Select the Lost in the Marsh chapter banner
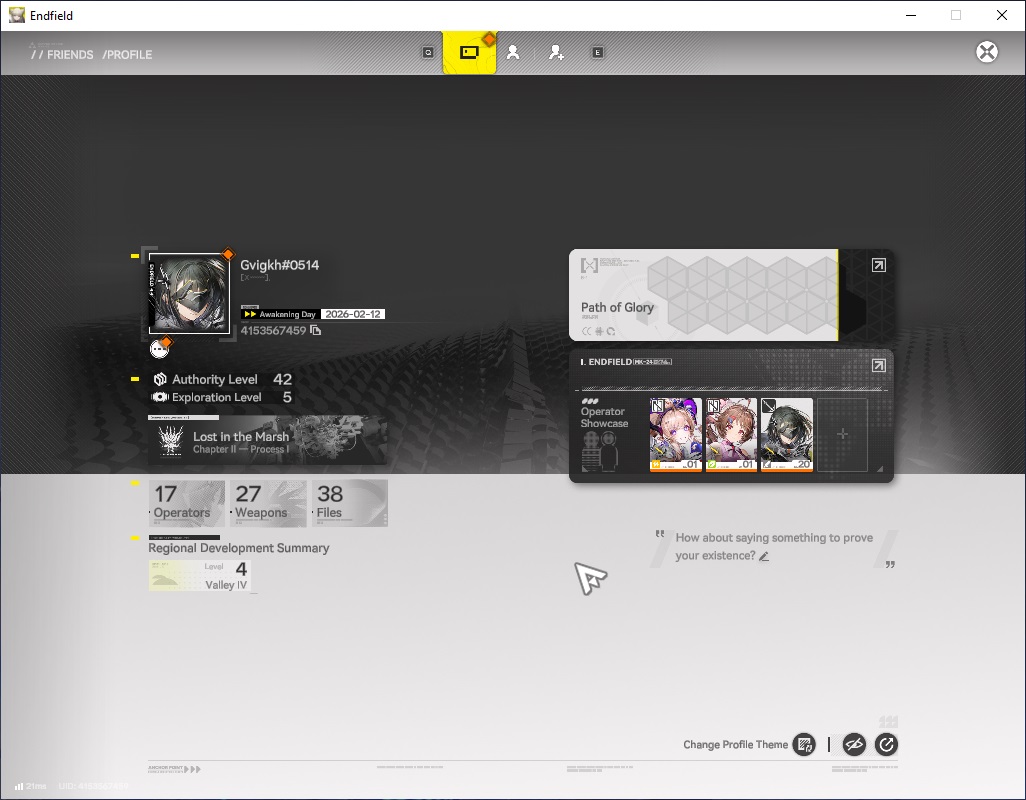The height and width of the screenshot is (800, 1026). [267, 440]
